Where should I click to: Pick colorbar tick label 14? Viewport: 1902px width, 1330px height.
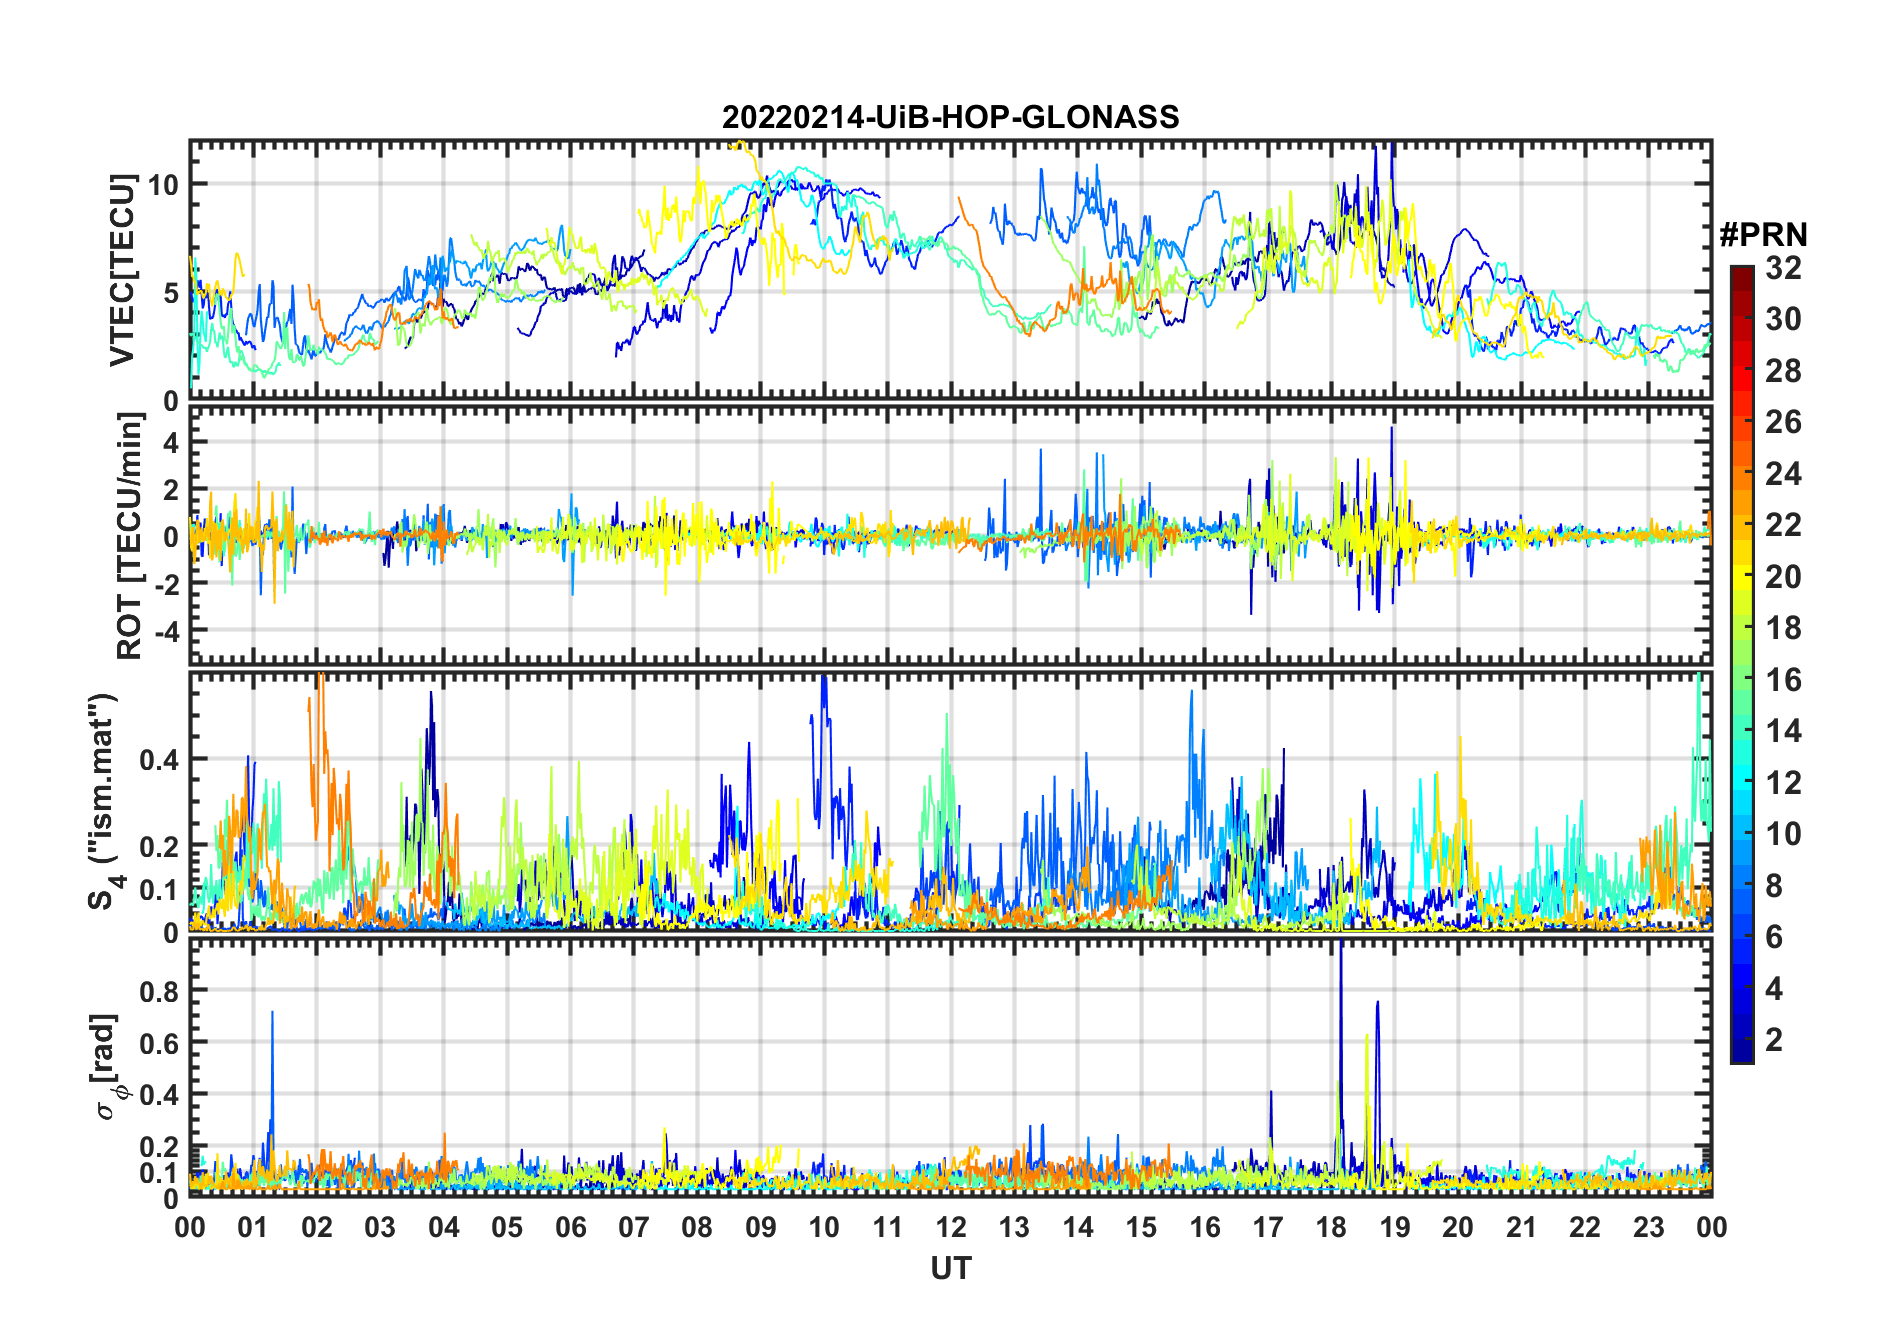tap(1783, 731)
